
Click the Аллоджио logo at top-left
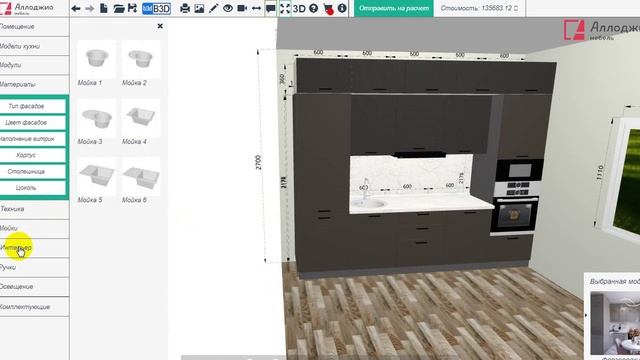point(27,8)
